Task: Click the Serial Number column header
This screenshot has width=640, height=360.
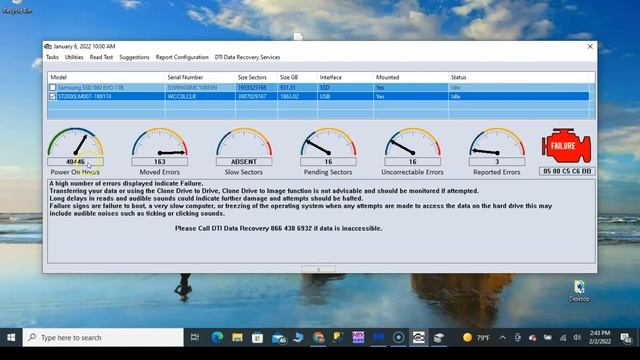Action: [x=200, y=77]
